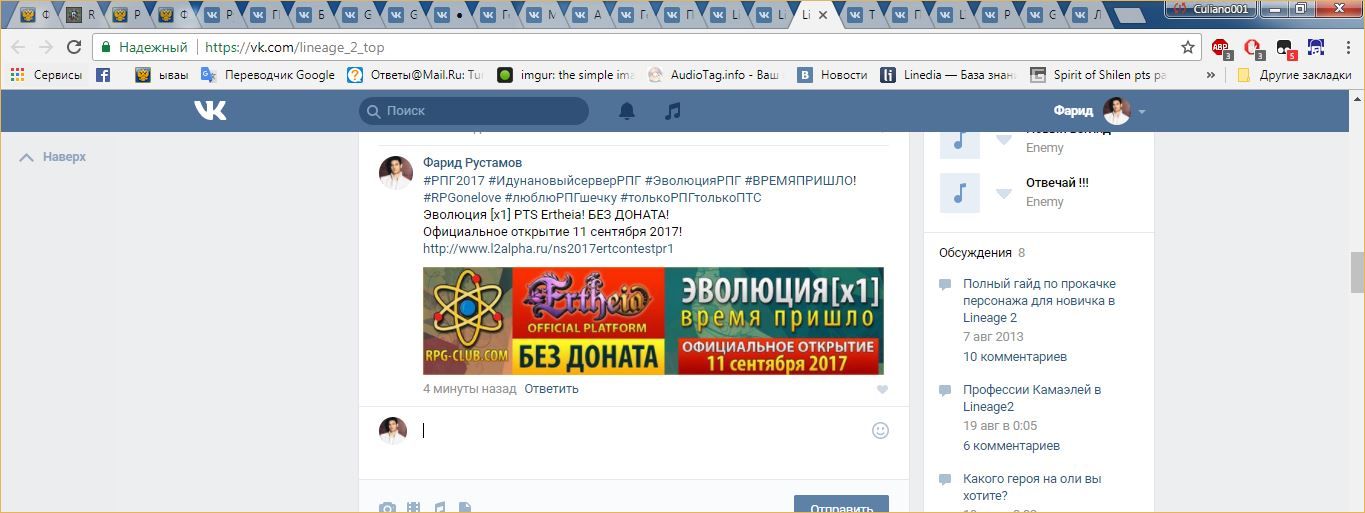This screenshot has width=1365, height=513.
Task: Go to the VK logo home
Action: click(210, 111)
